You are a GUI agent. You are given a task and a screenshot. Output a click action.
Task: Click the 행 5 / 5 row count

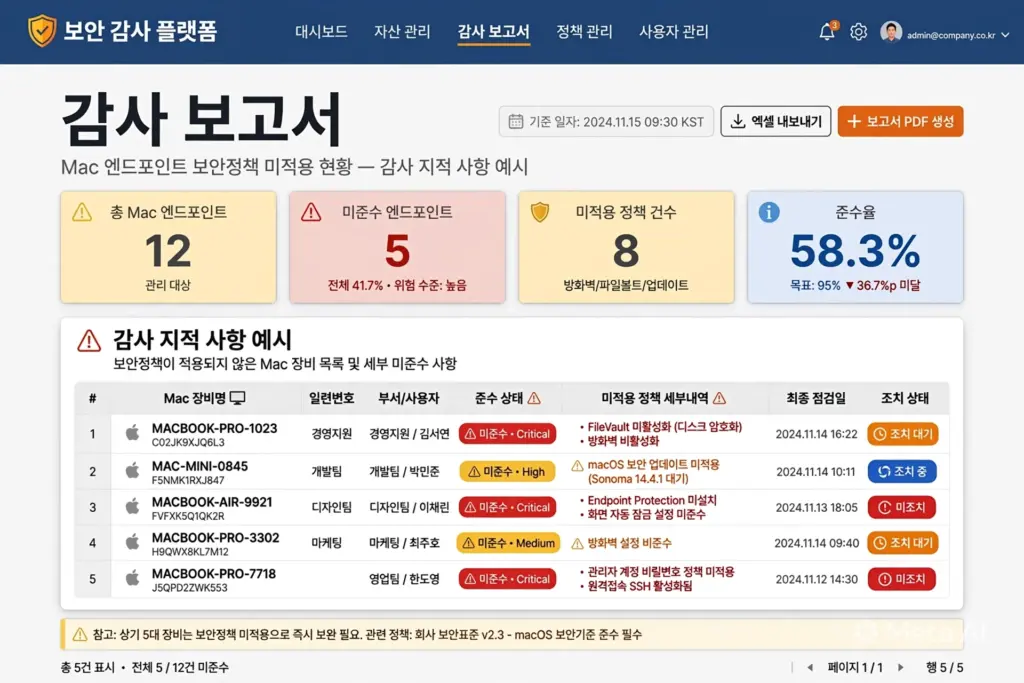(x=944, y=667)
